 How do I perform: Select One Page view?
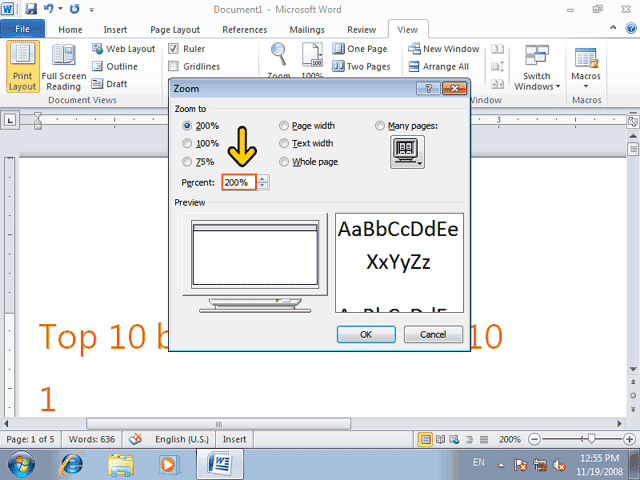tap(360, 49)
